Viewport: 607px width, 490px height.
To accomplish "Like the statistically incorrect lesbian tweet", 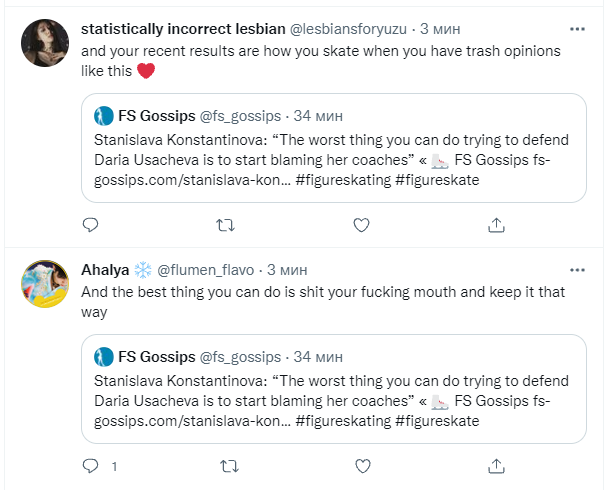I will tap(361, 225).
